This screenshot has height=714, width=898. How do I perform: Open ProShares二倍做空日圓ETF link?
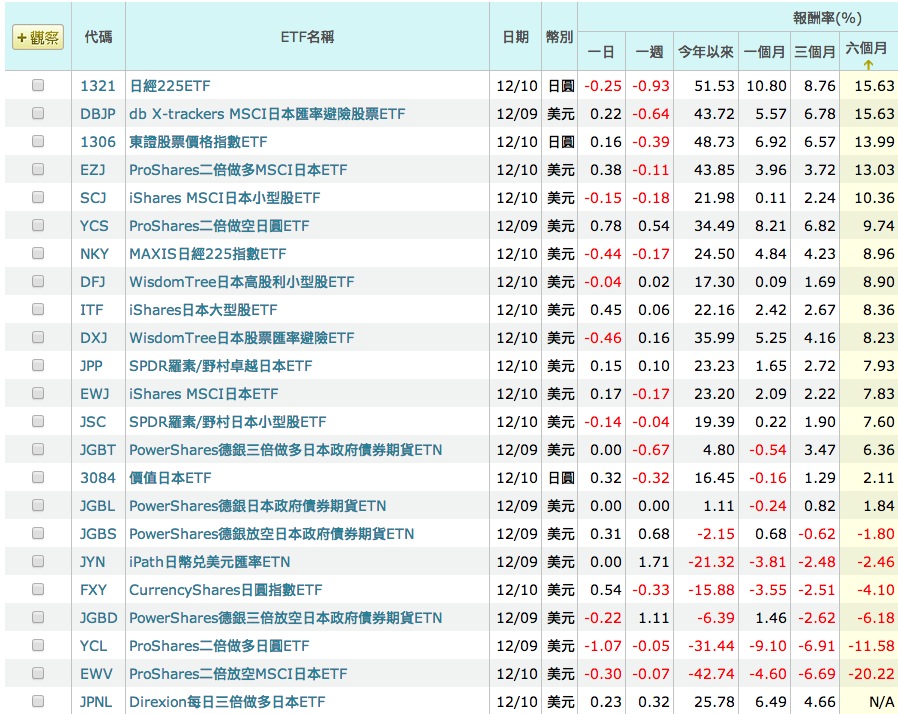click(219, 226)
